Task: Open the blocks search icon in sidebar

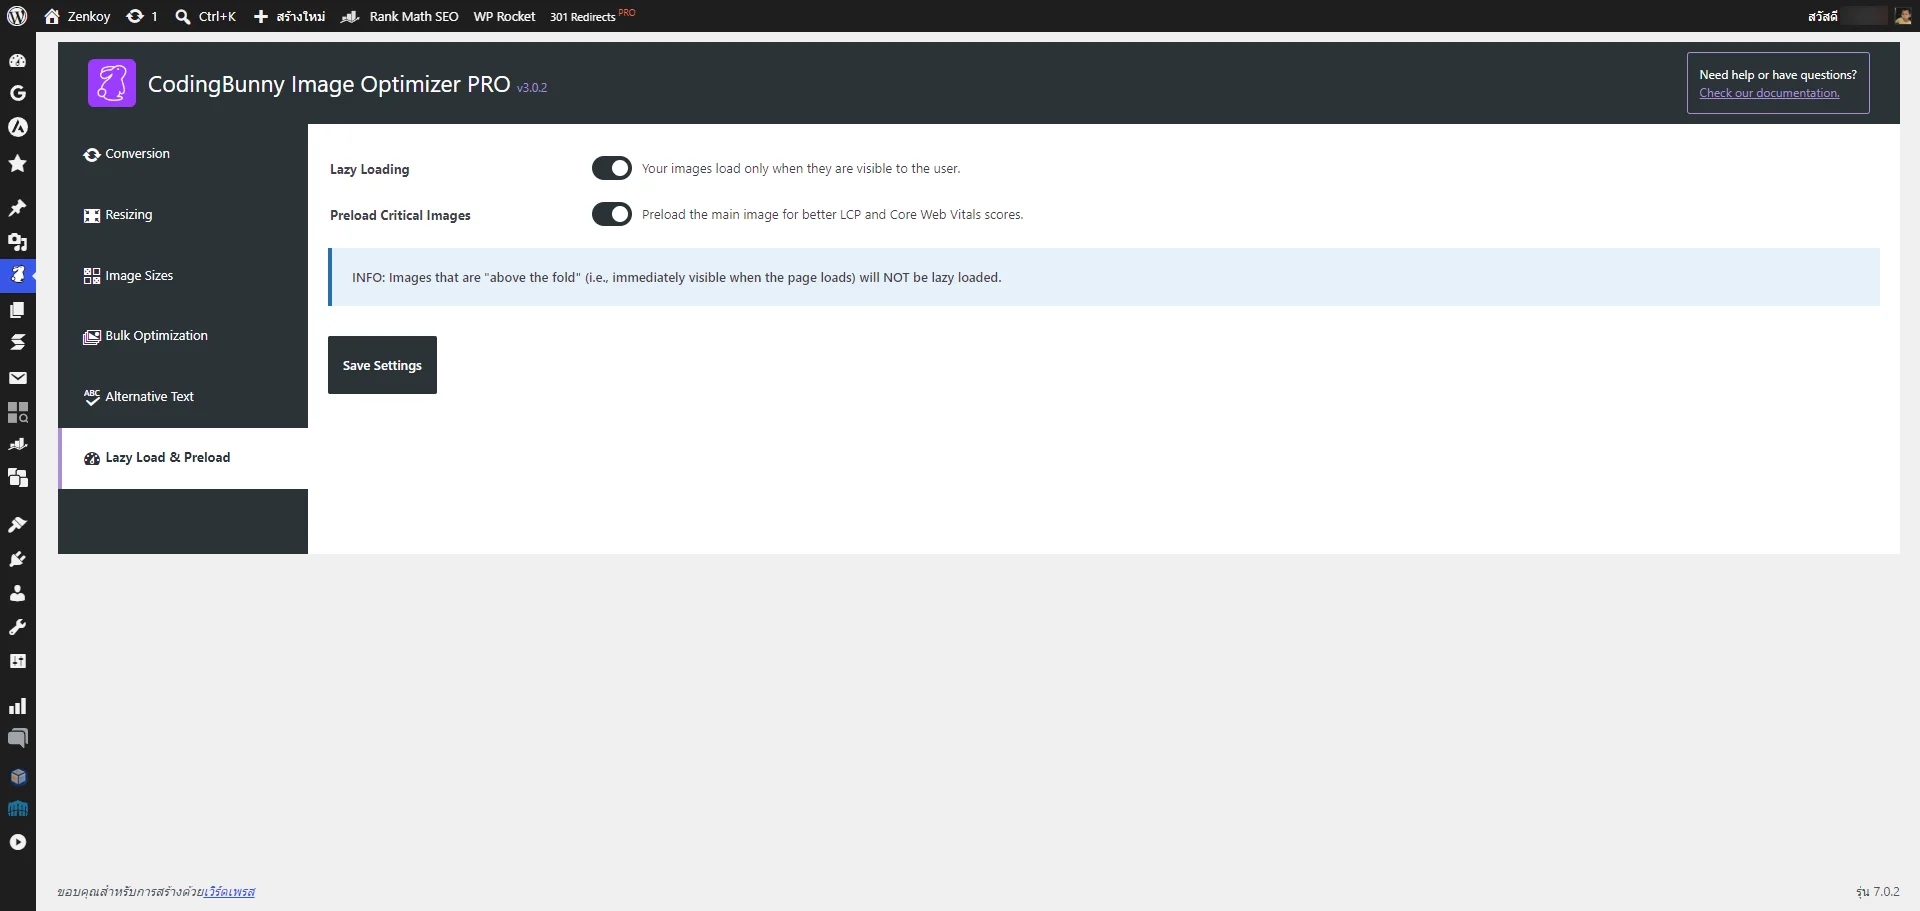Action: pos(17,411)
